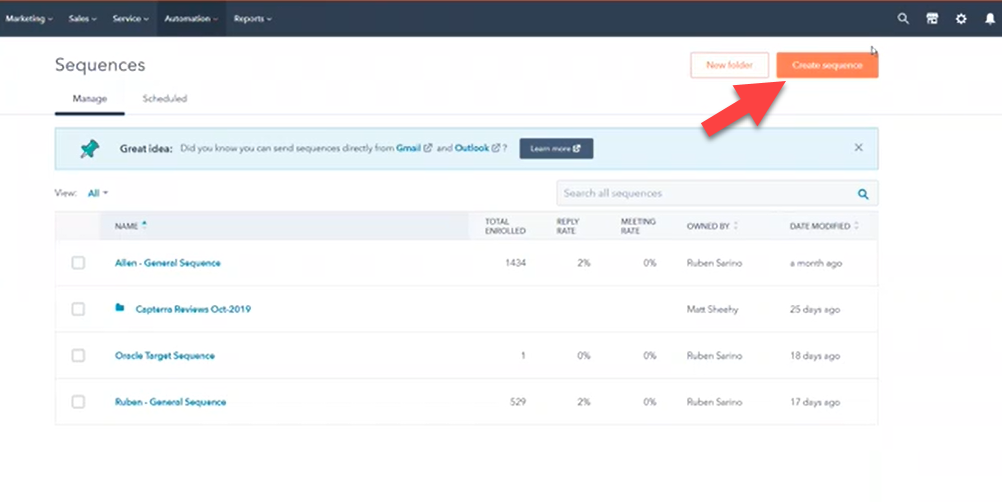This screenshot has width=1002, height=502.
Task: Tick checkbox for Capterra Reviews Oct-2019
Action: click(x=78, y=309)
